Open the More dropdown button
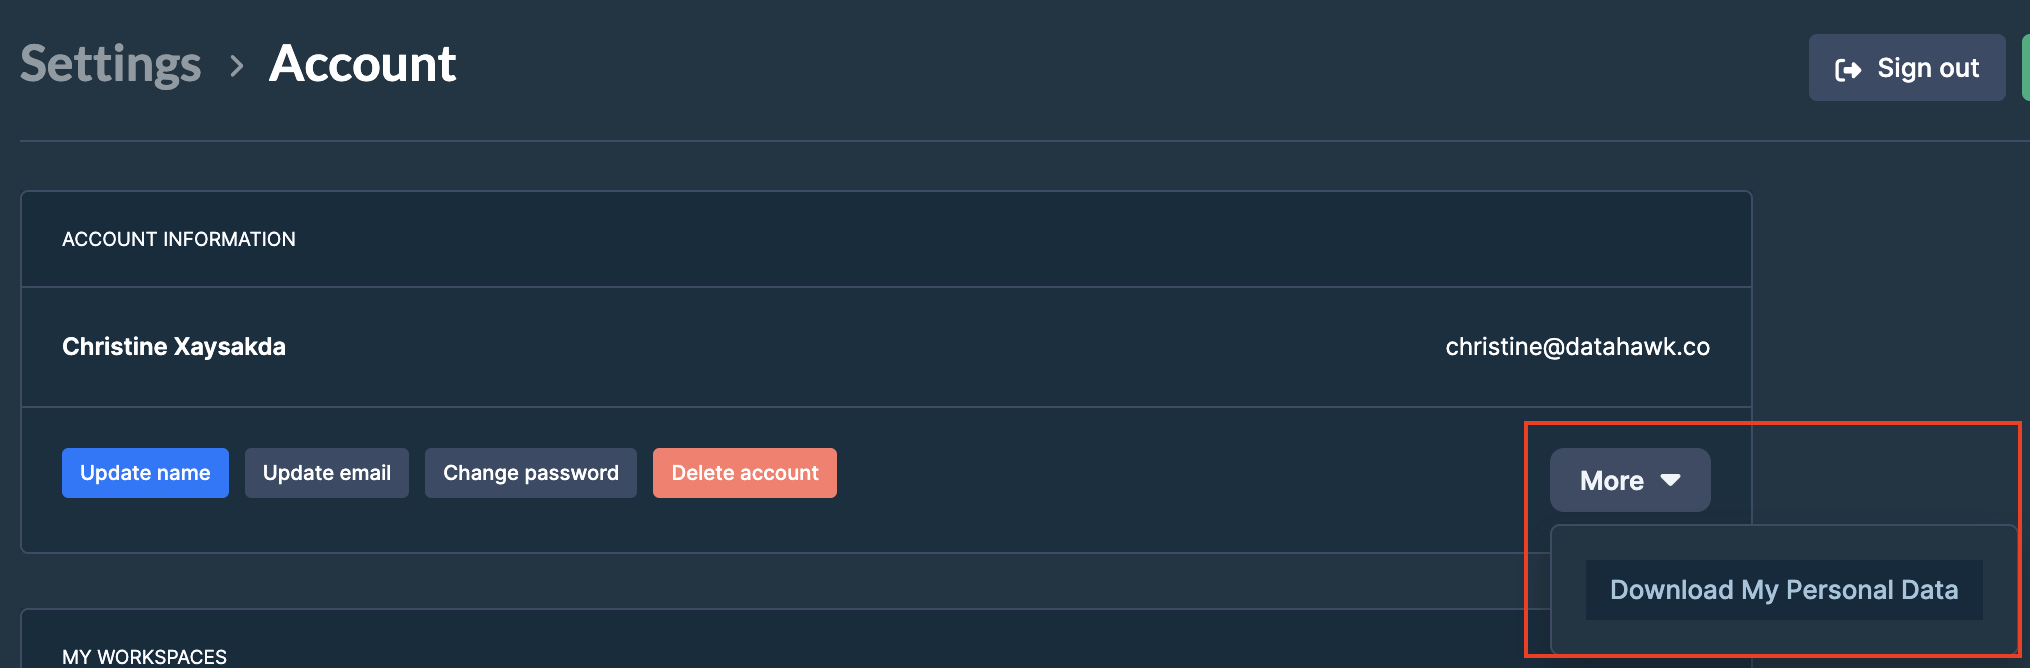This screenshot has width=2030, height=668. click(x=1630, y=480)
